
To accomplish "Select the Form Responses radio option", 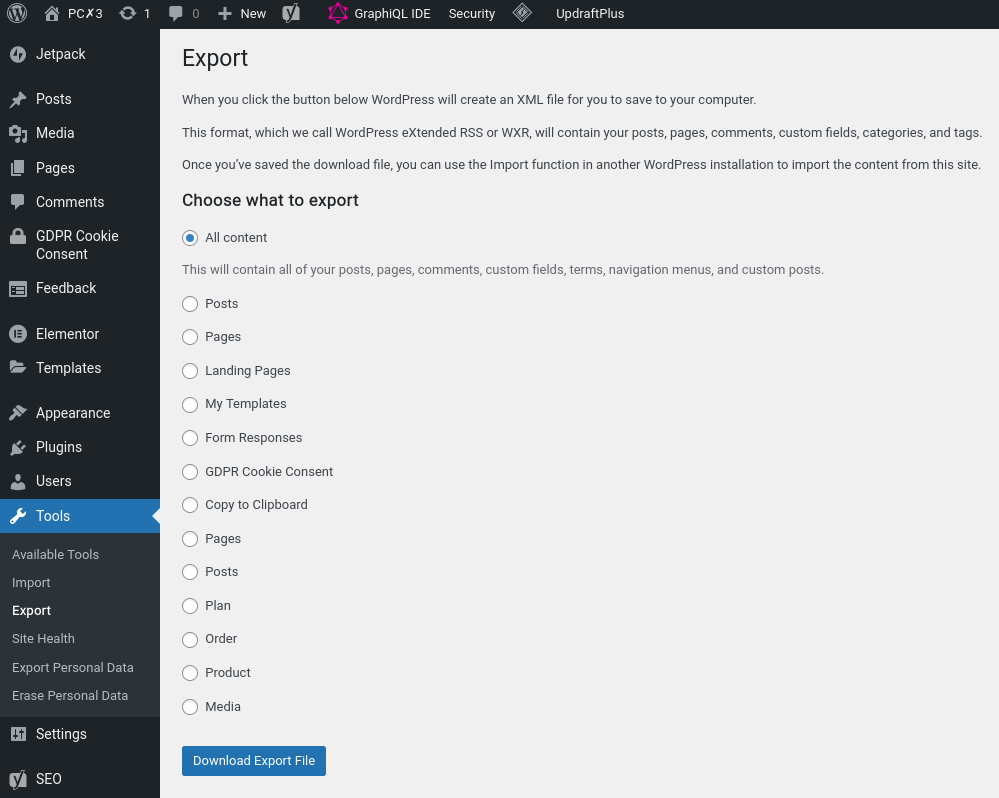I will click(190, 438).
